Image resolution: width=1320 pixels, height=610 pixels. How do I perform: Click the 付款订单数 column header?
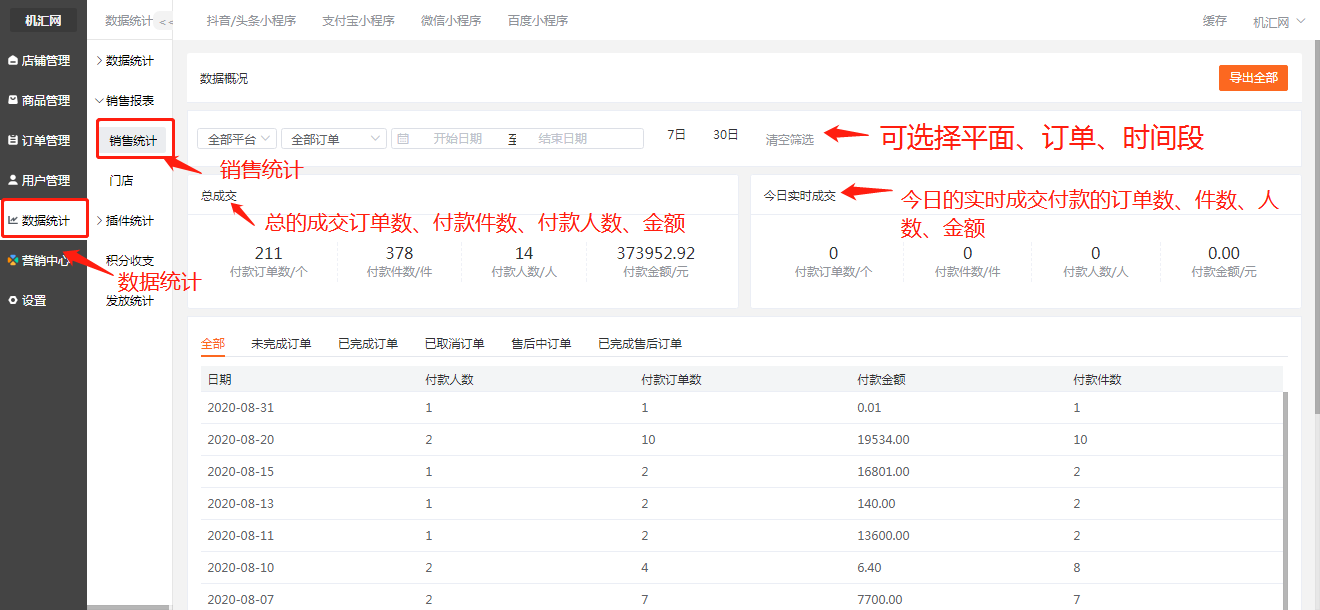point(671,379)
